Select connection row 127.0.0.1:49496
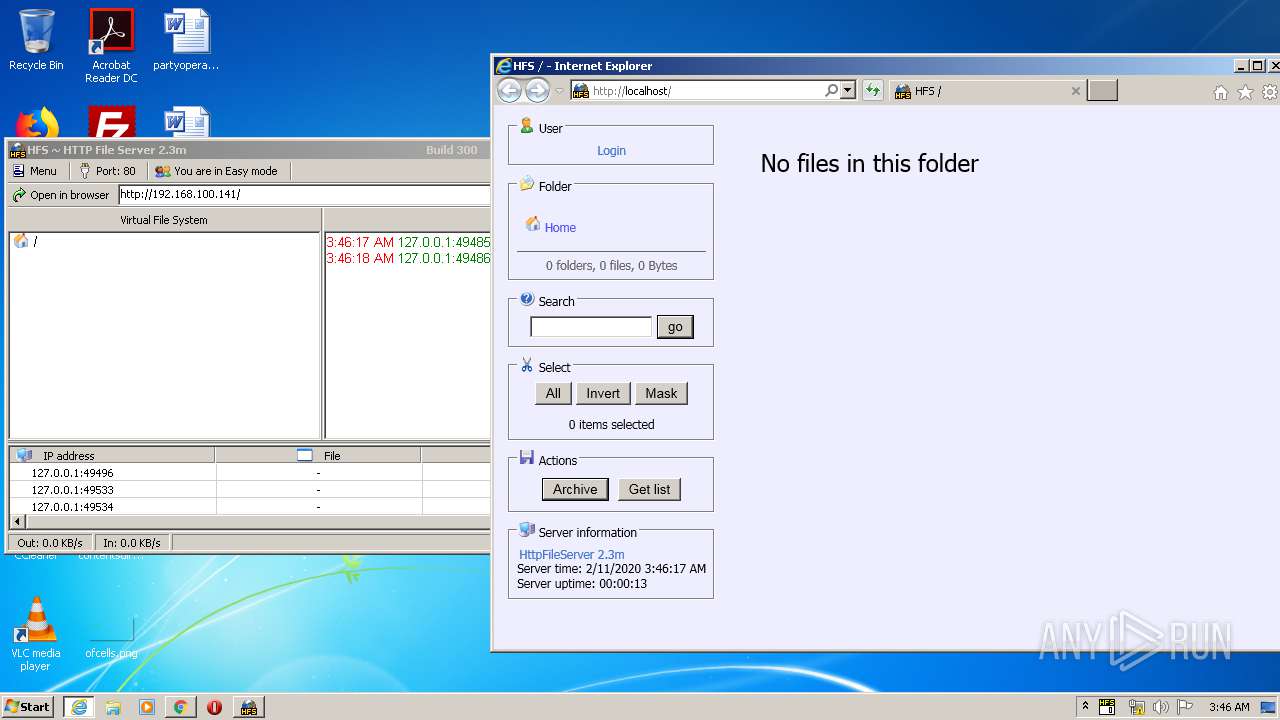 click(x=72, y=473)
